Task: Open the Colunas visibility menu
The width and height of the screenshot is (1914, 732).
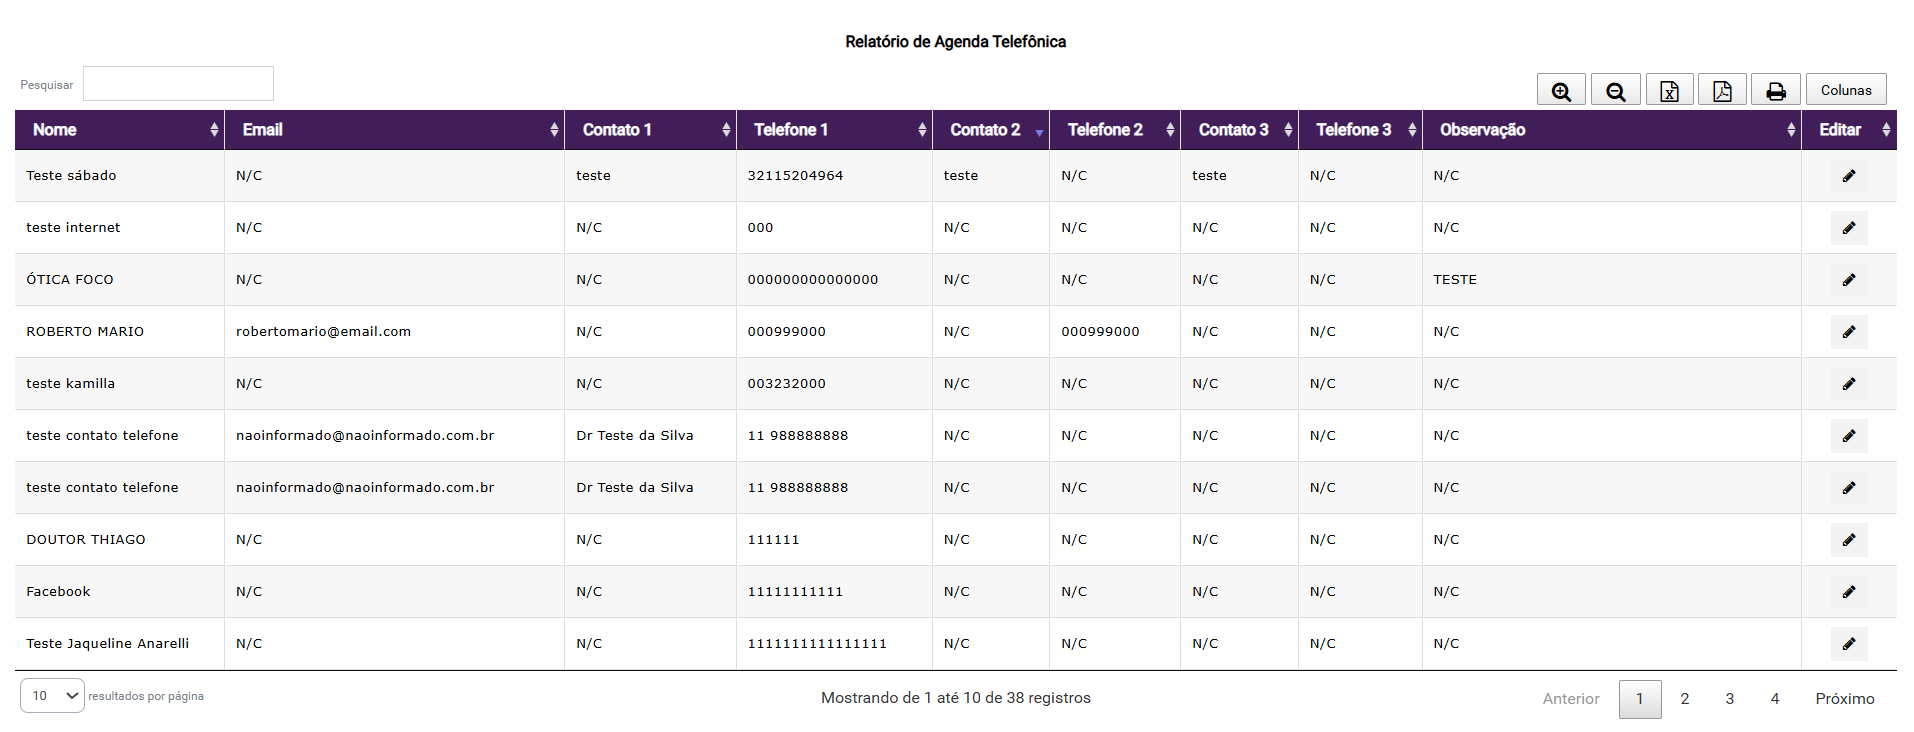Action: point(1845,90)
